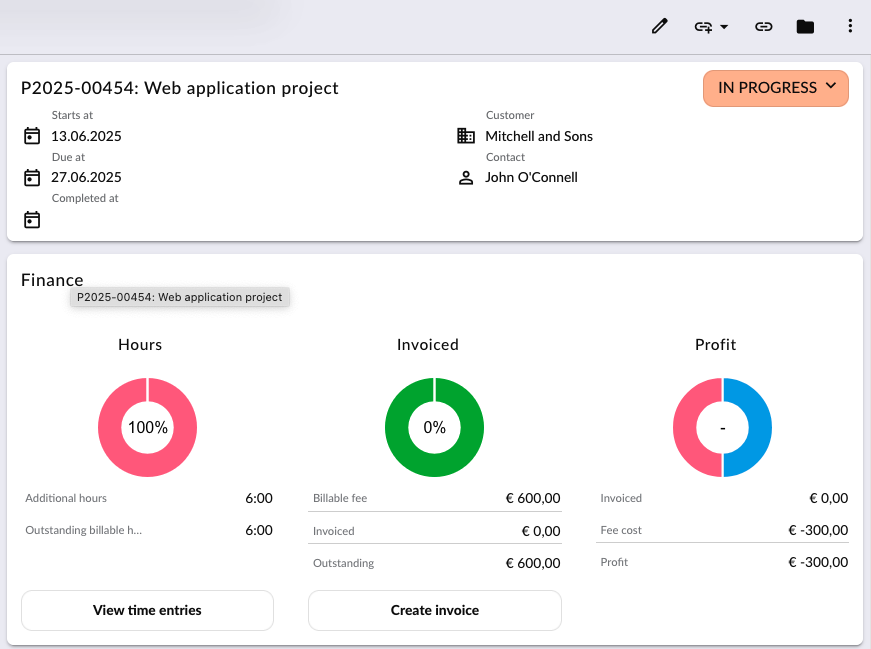Click the Completed at calendar icon
The height and width of the screenshot is (649, 871).
click(32, 219)
